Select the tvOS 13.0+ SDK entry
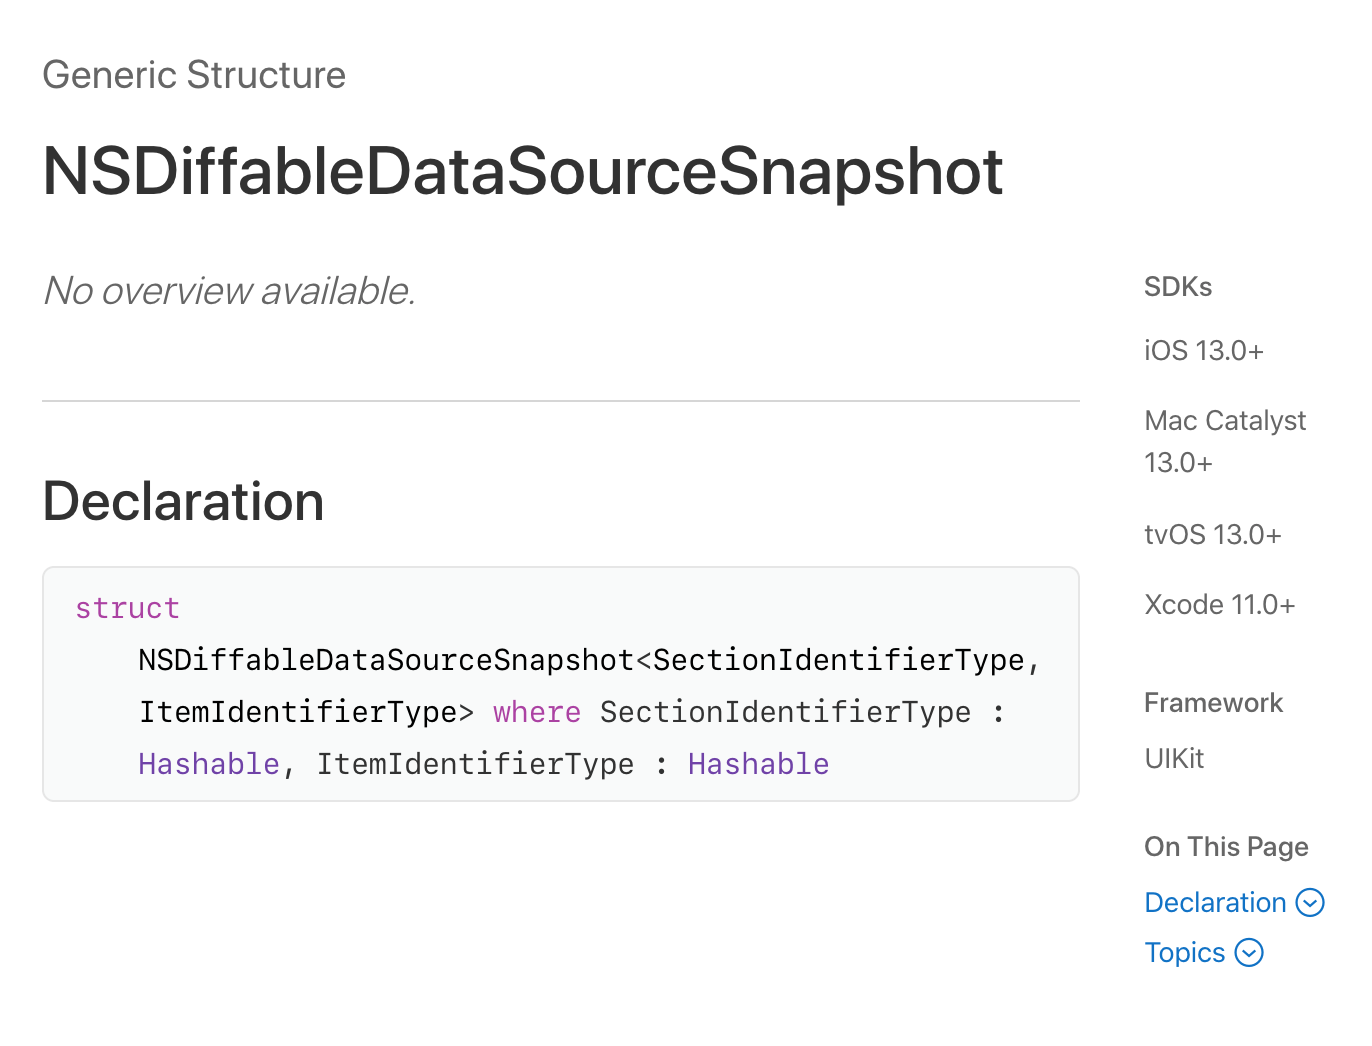Viewport: 1372px width, 1046px height. [x=1212, y=535]
